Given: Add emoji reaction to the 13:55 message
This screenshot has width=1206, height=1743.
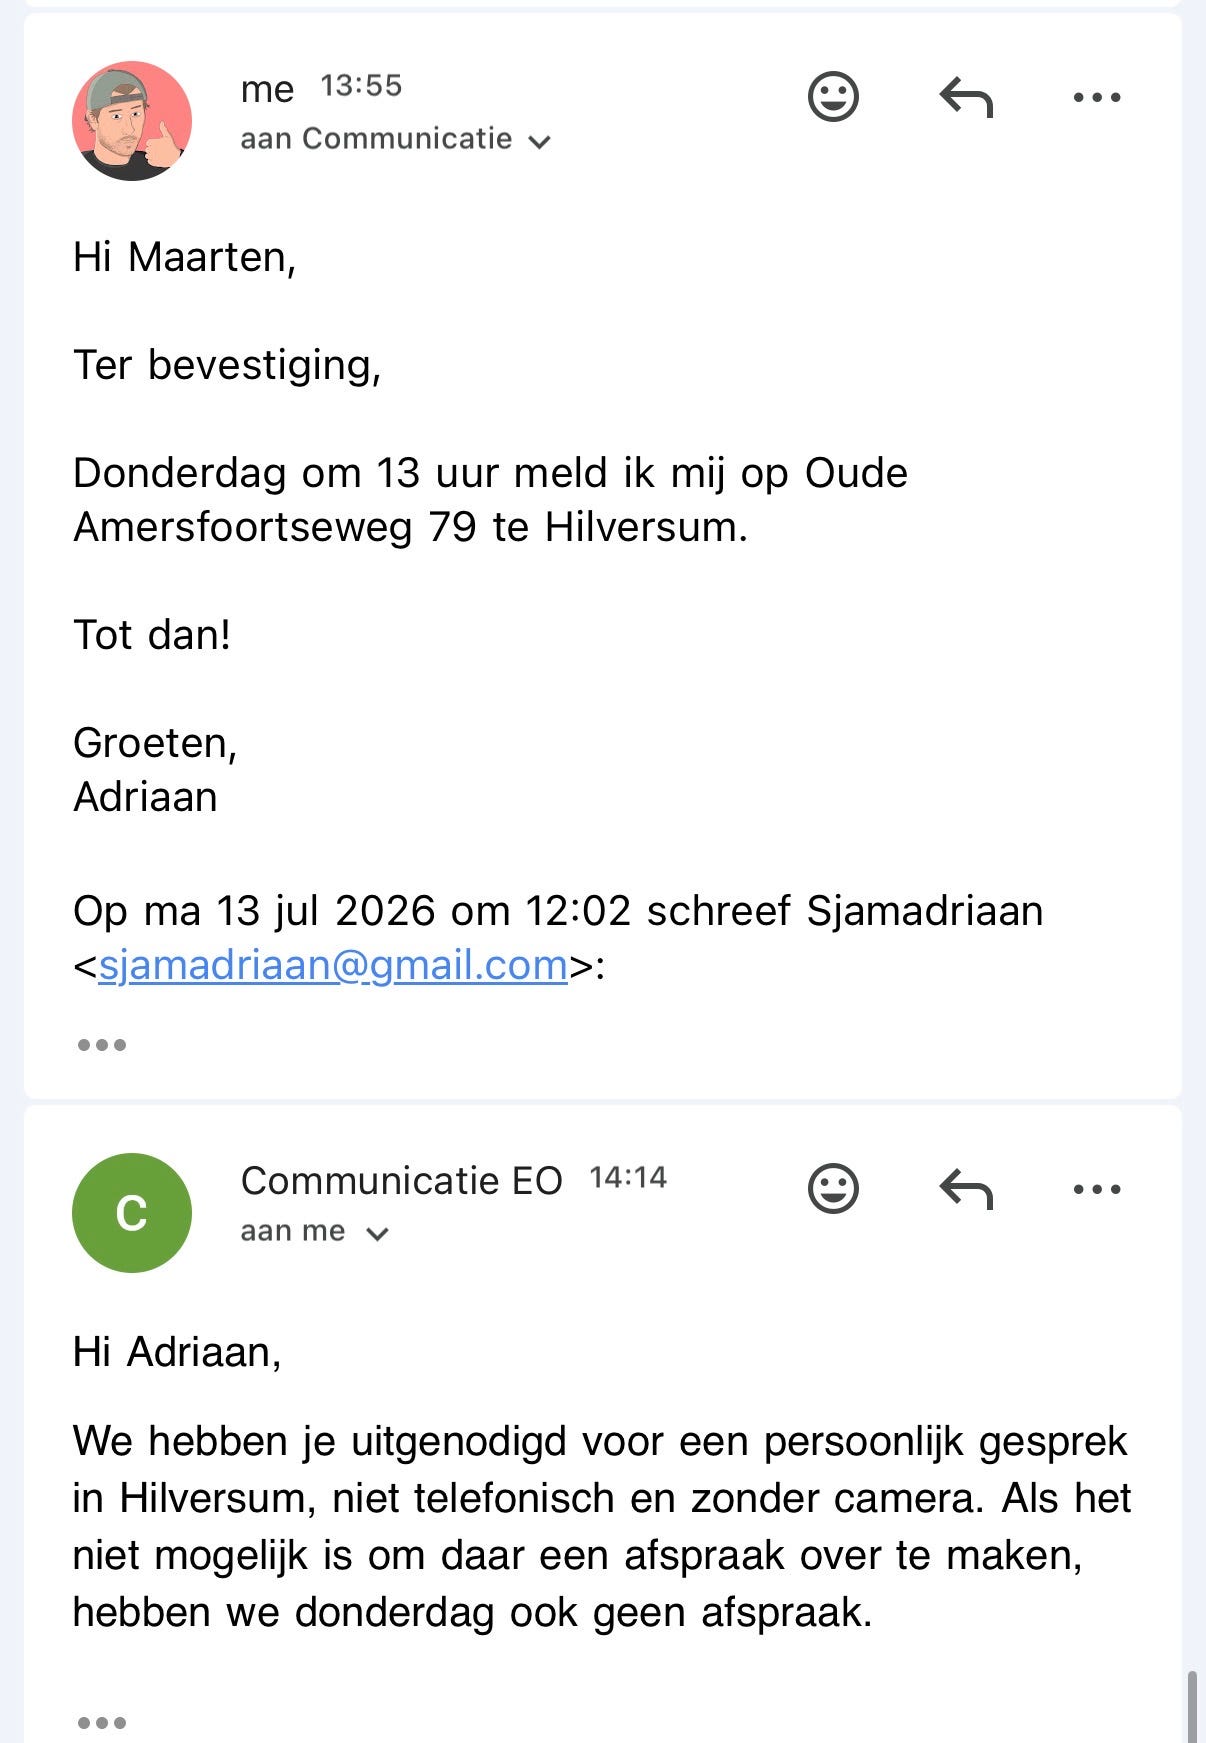Looking at the screenshot, I should tap(833, 97).
